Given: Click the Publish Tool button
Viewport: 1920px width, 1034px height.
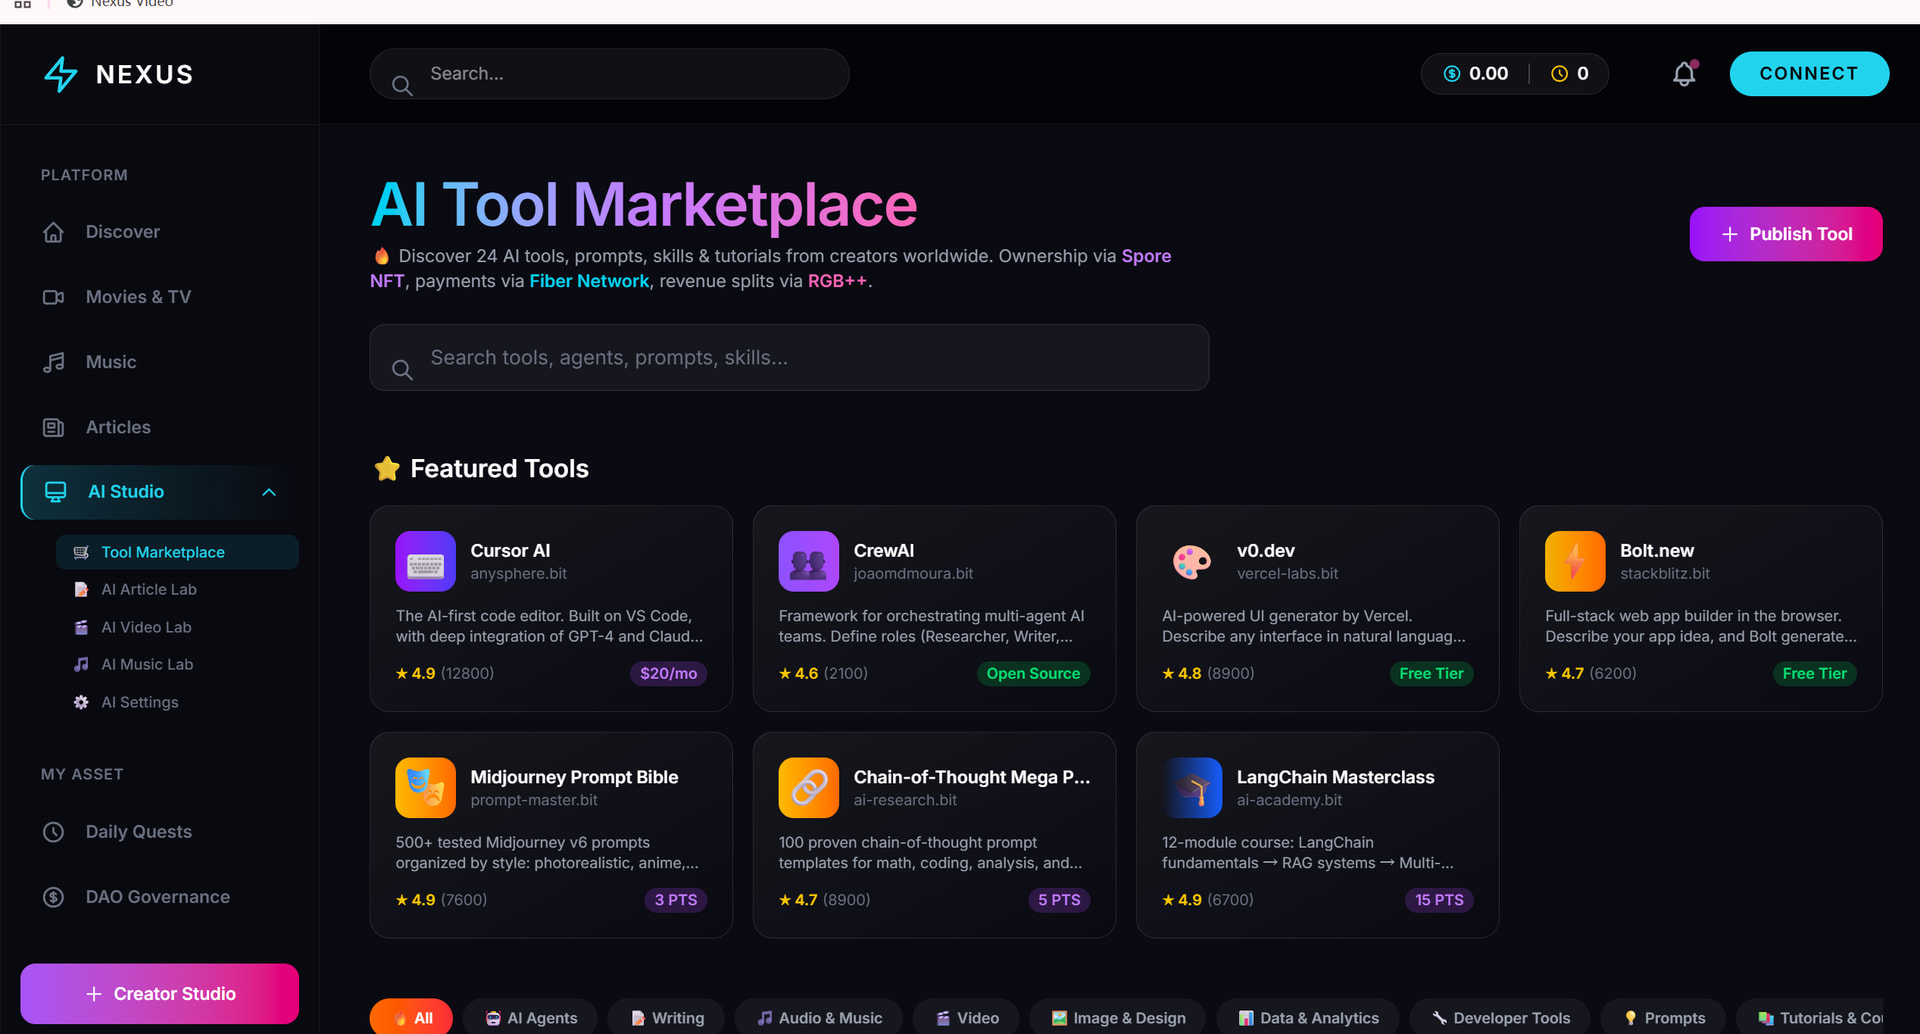Looking at the screenshot, I should 1785,234.
